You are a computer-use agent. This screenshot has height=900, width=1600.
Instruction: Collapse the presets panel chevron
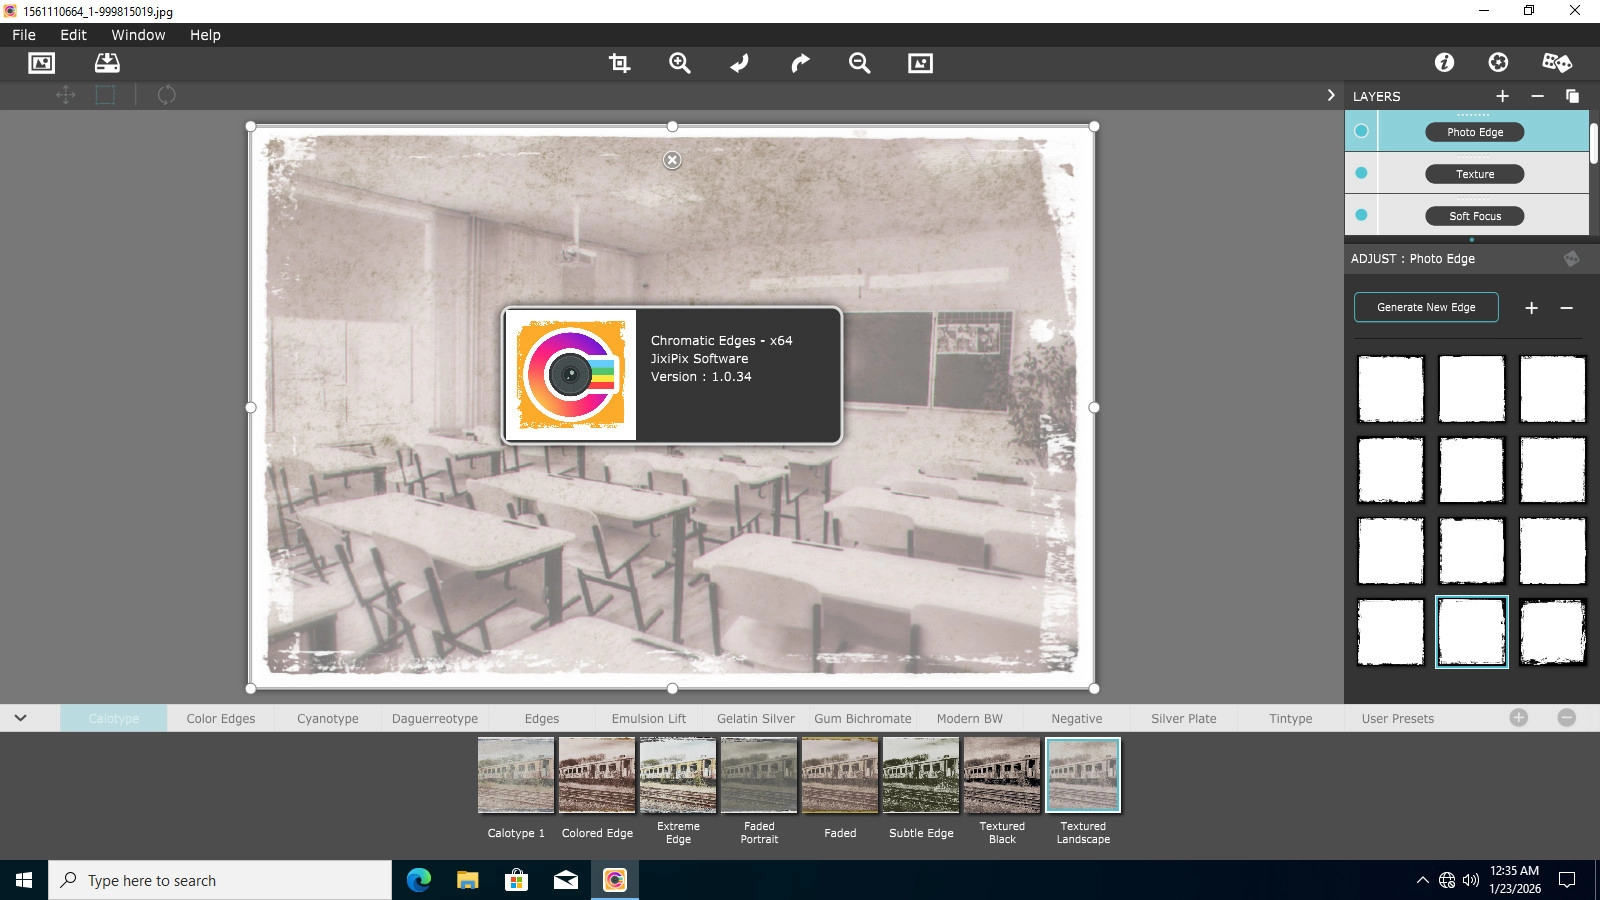click(x=20, y=718)
